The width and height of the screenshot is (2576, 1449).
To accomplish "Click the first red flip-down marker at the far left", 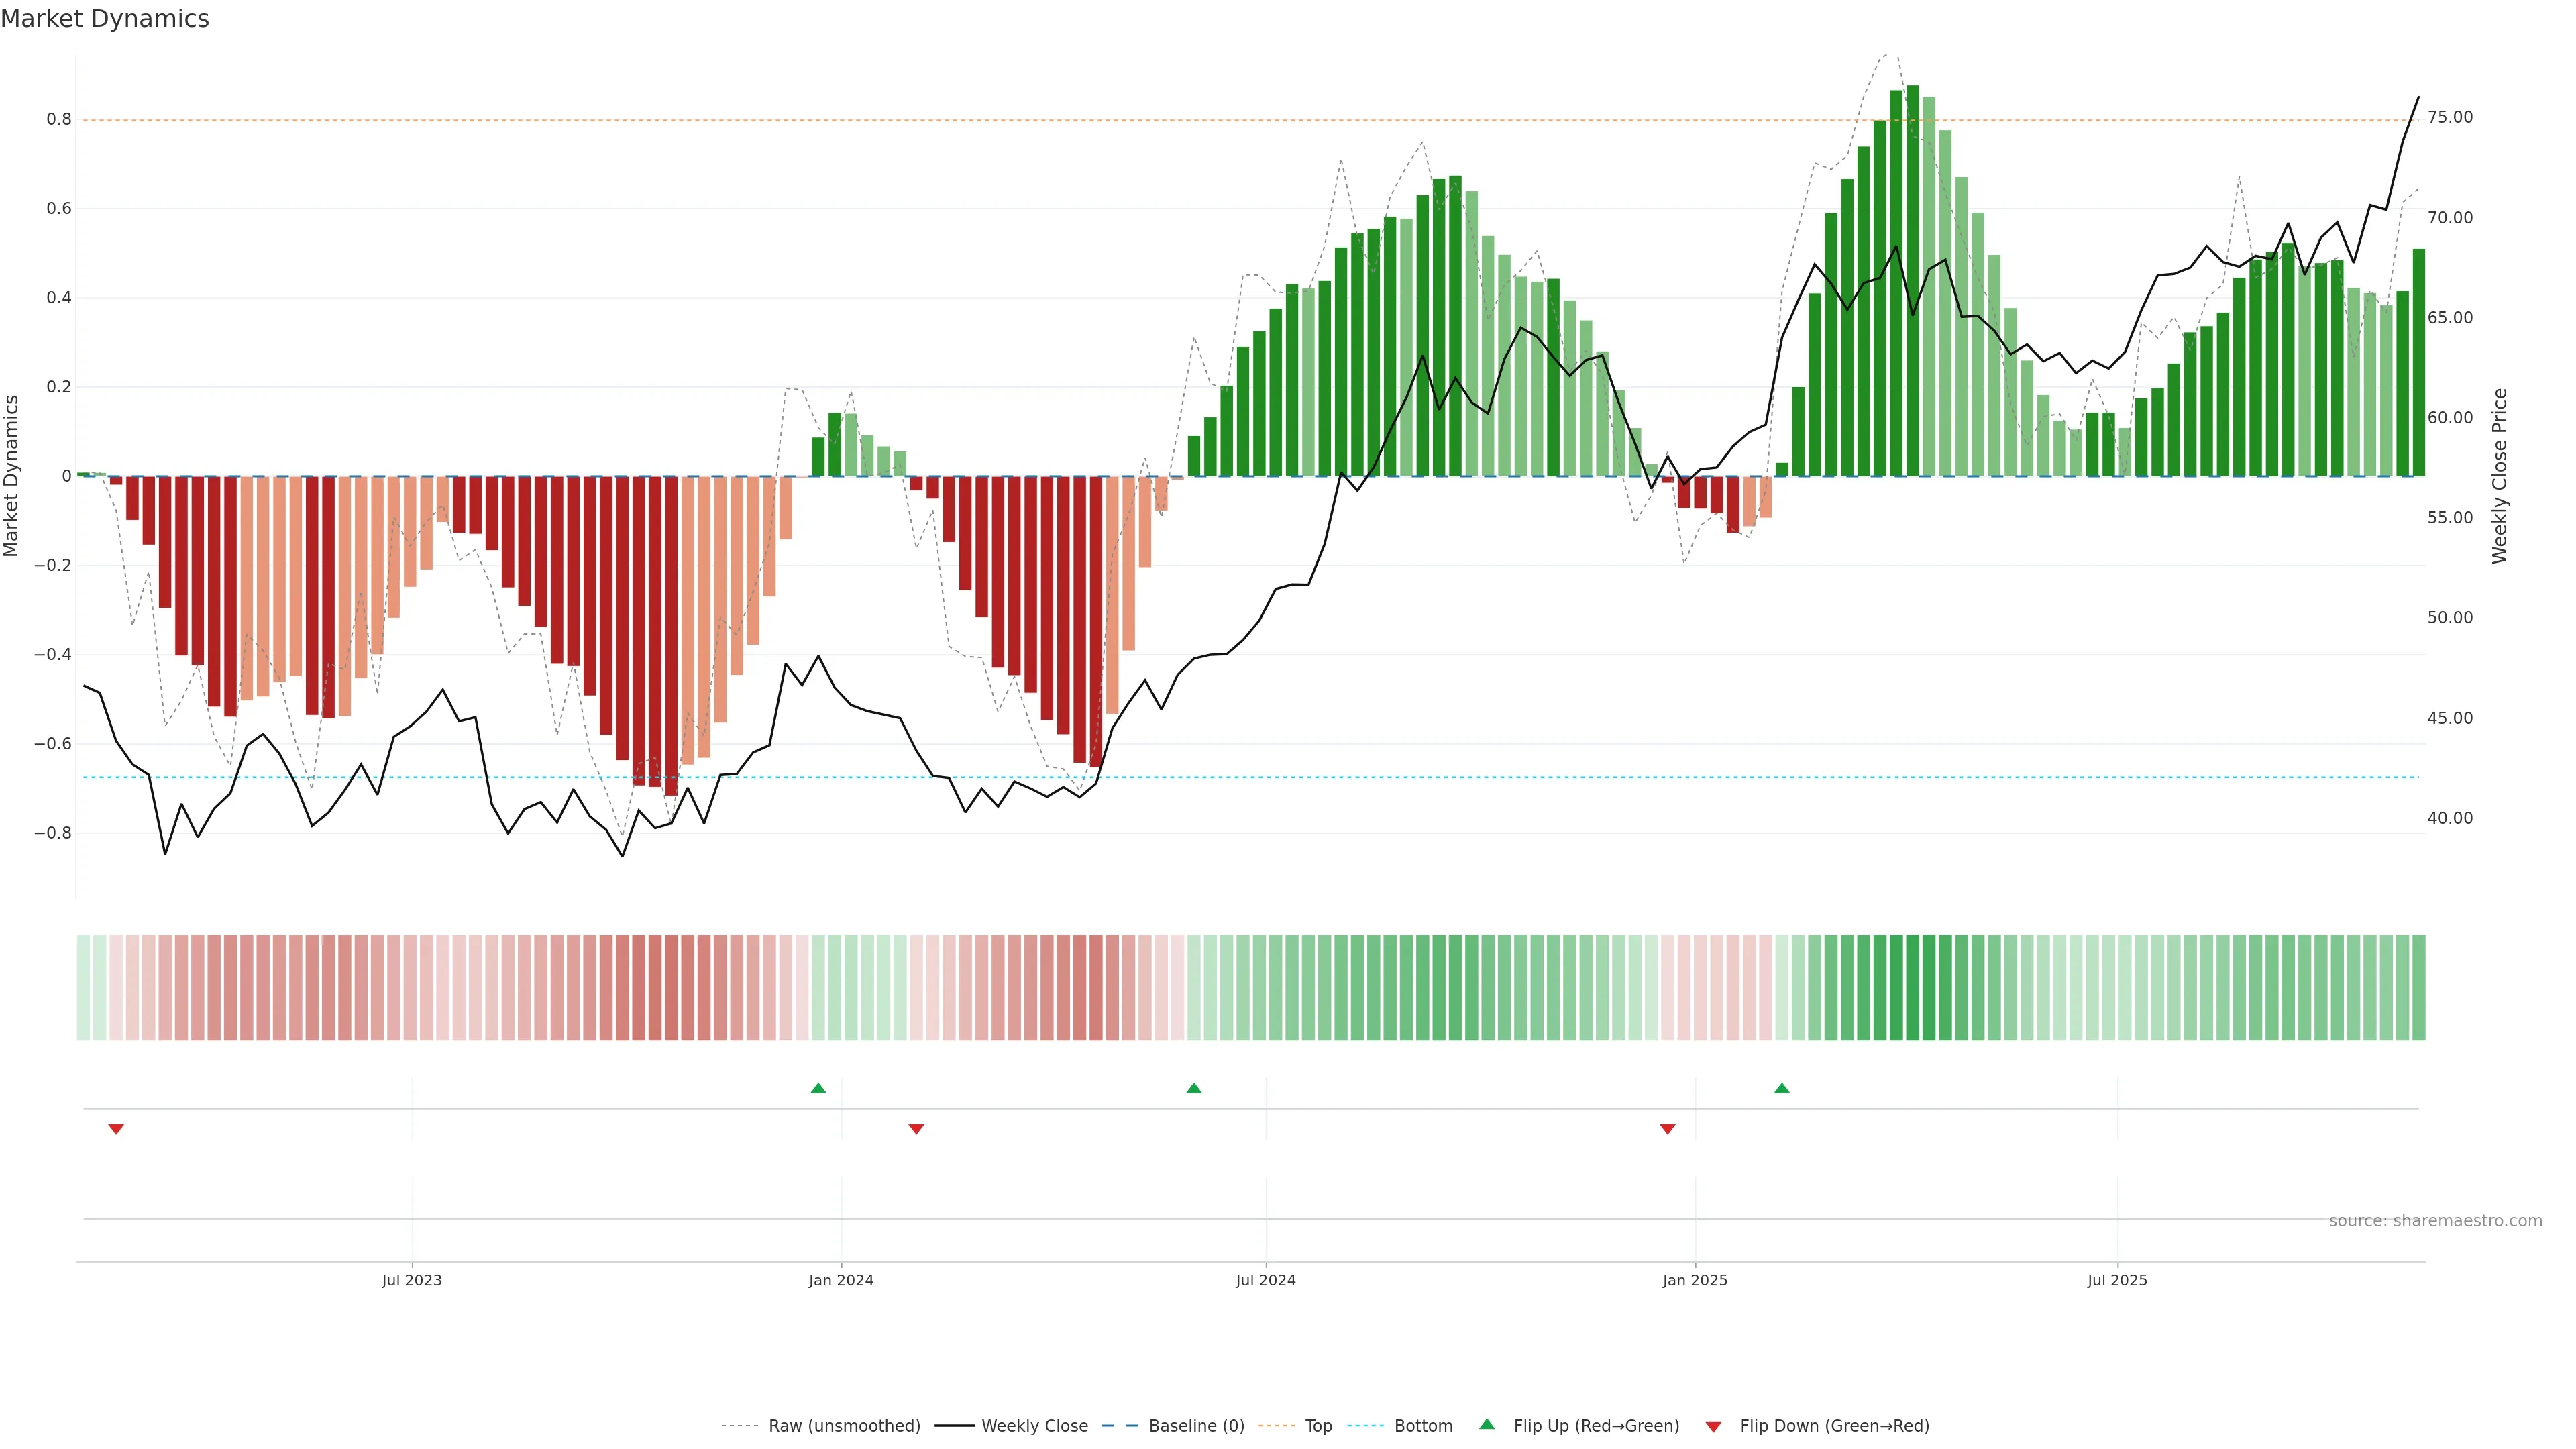I will 116,1129.
